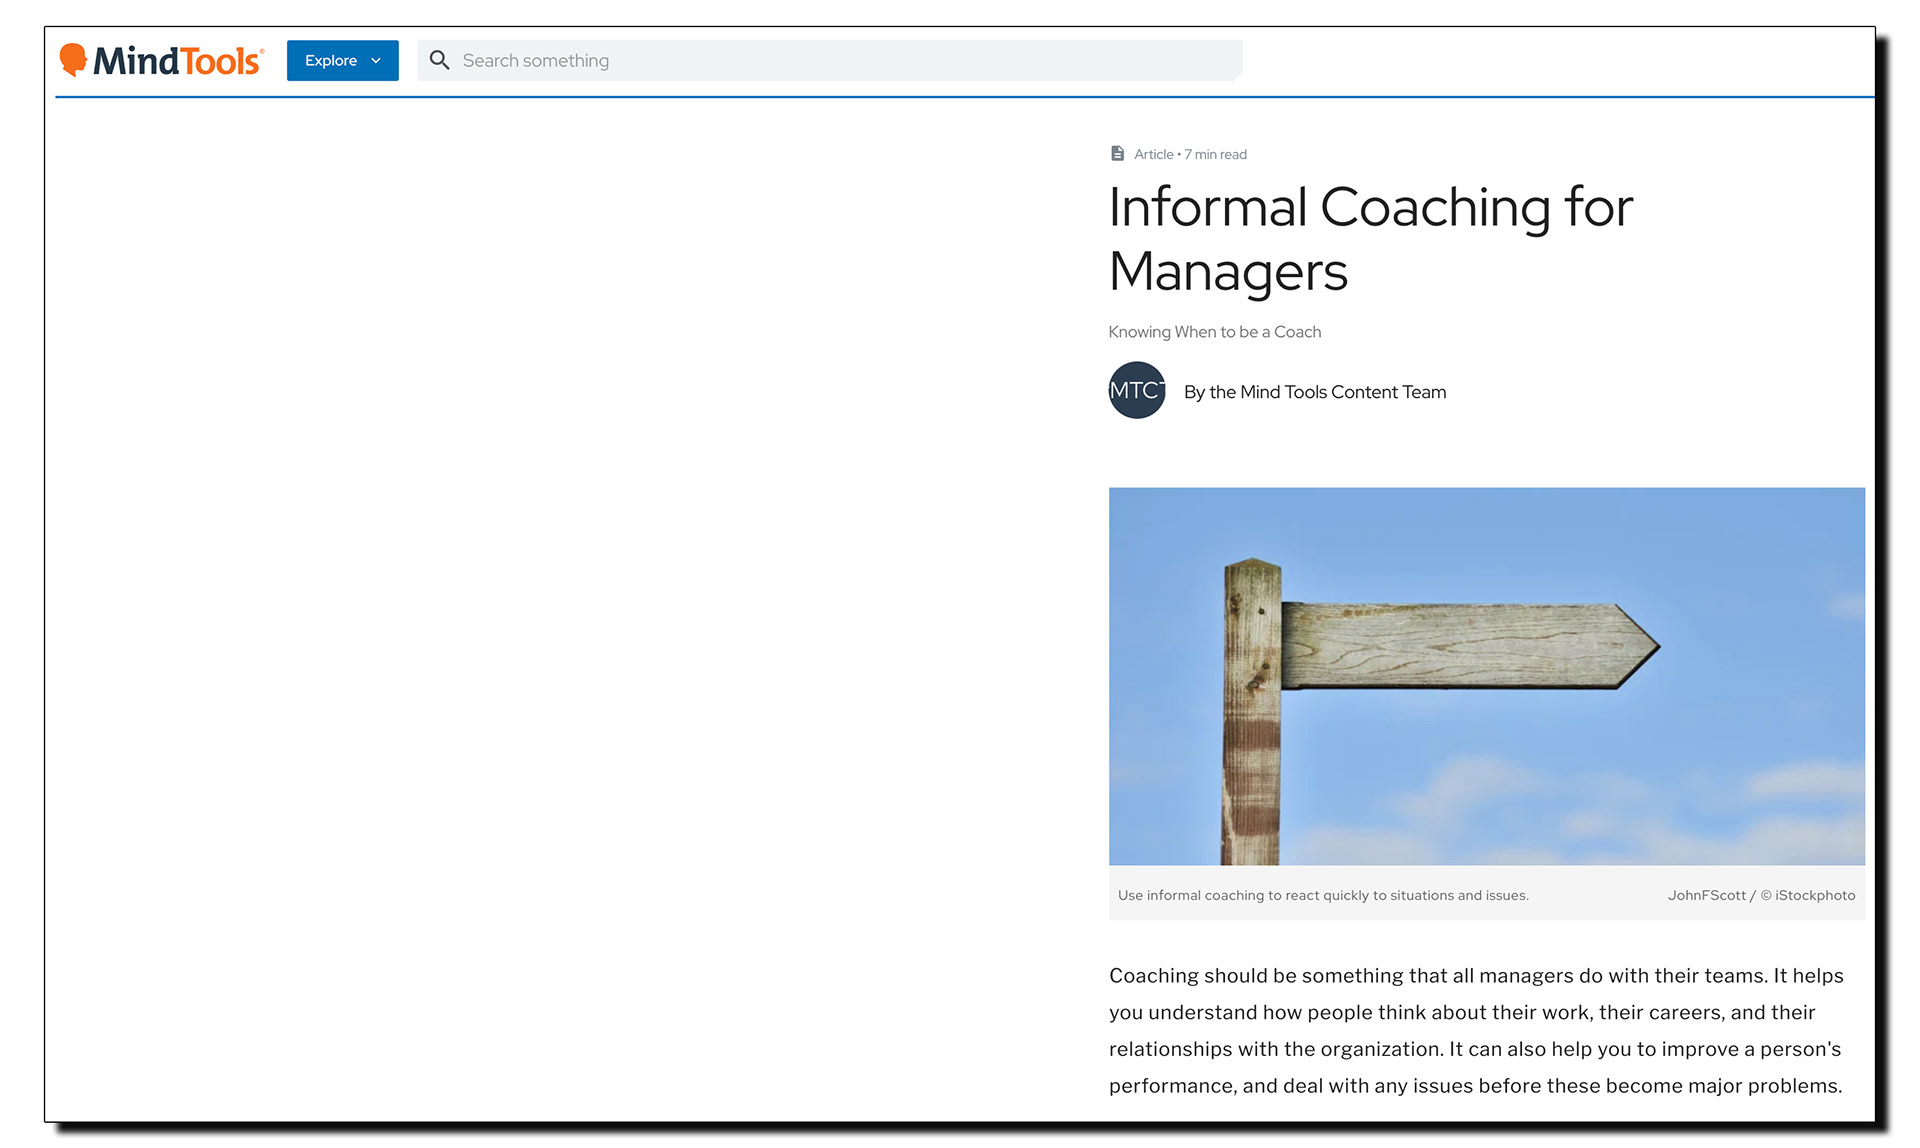Click the '7 min read' text

pyautogui.click(x=1216, y=155)
